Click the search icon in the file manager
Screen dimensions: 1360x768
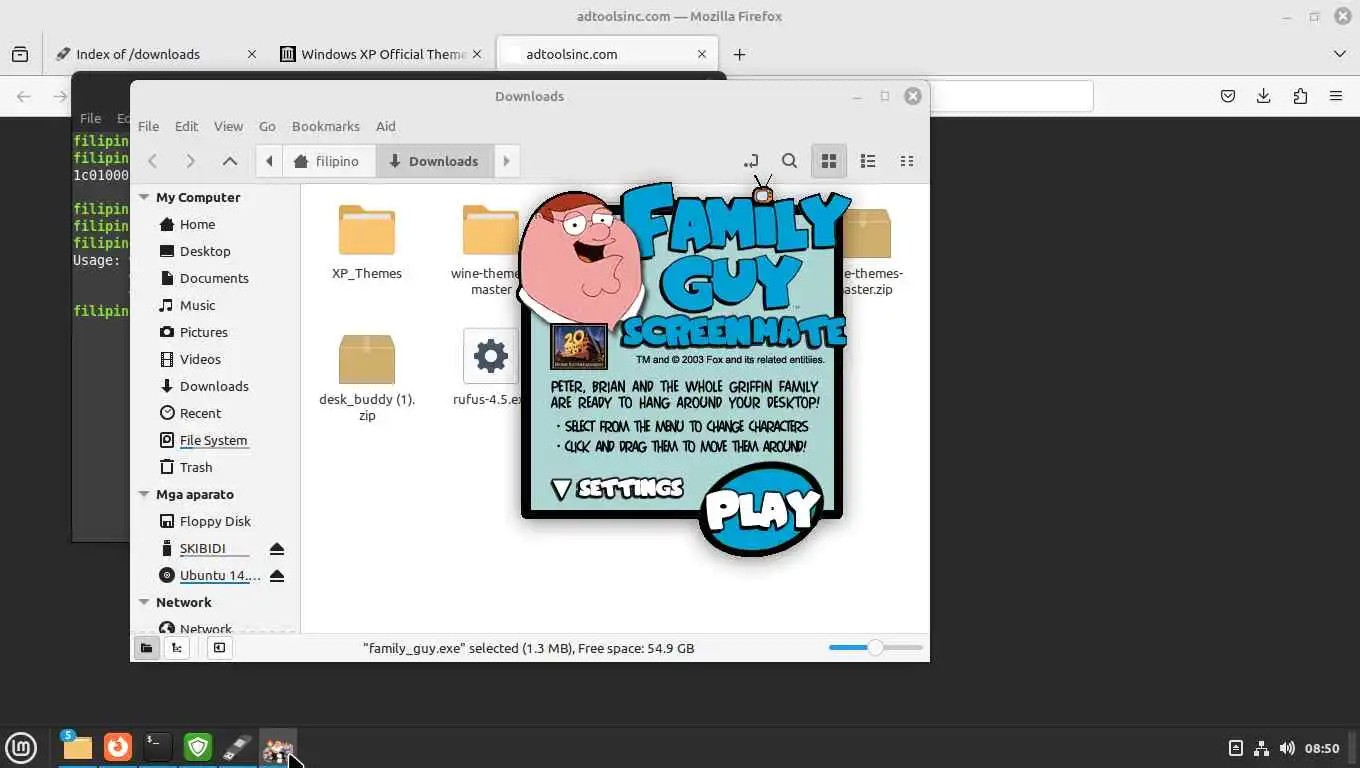789,161
